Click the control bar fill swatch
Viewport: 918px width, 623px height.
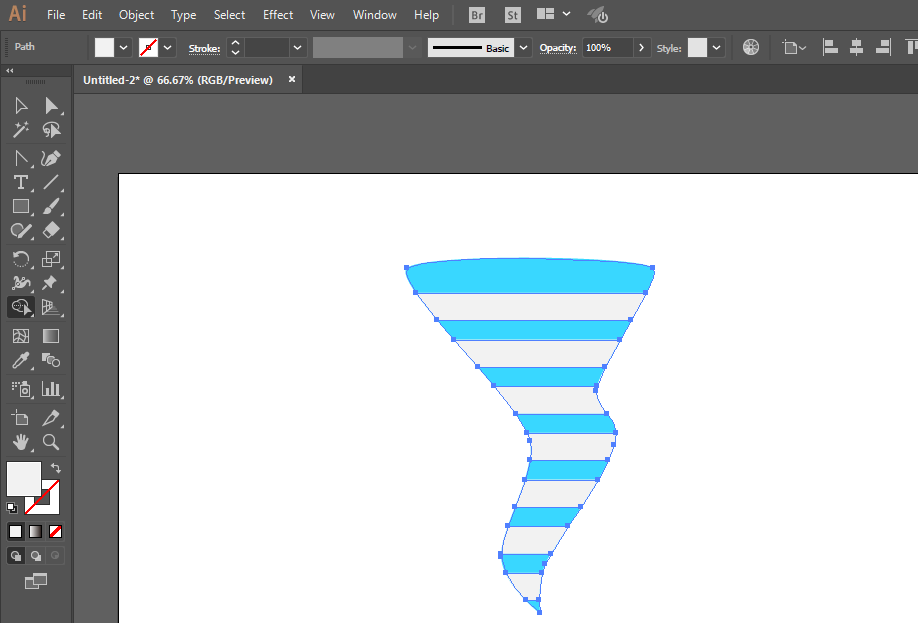[104, 48]
